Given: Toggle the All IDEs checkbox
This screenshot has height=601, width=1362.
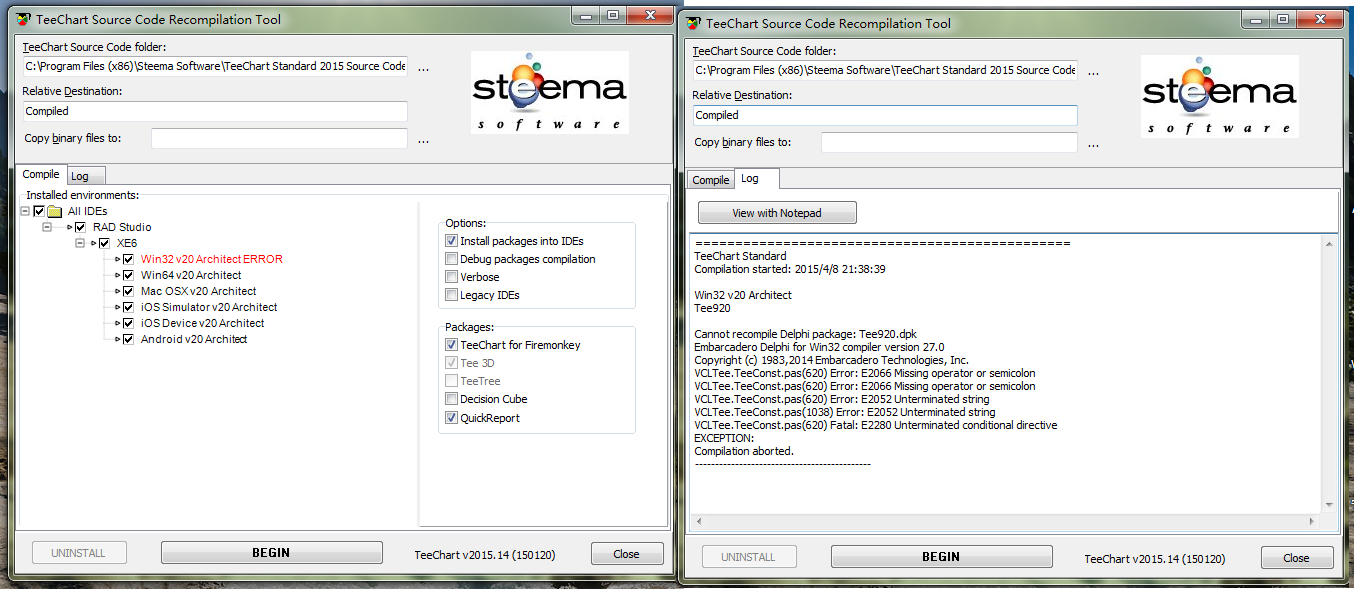Looking at the screenshot, I should pos(39,211).
